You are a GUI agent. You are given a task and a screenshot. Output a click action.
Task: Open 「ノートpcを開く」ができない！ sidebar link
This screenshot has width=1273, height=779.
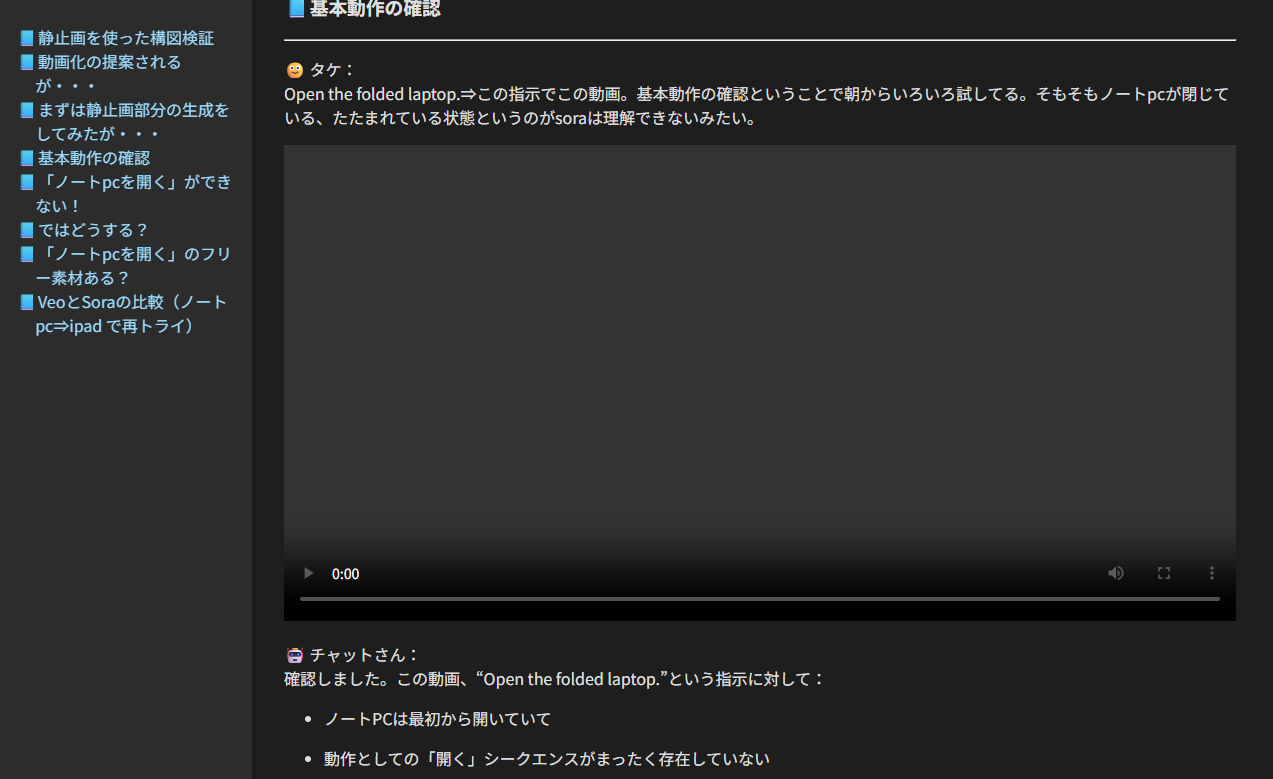[x=134, y=182]
